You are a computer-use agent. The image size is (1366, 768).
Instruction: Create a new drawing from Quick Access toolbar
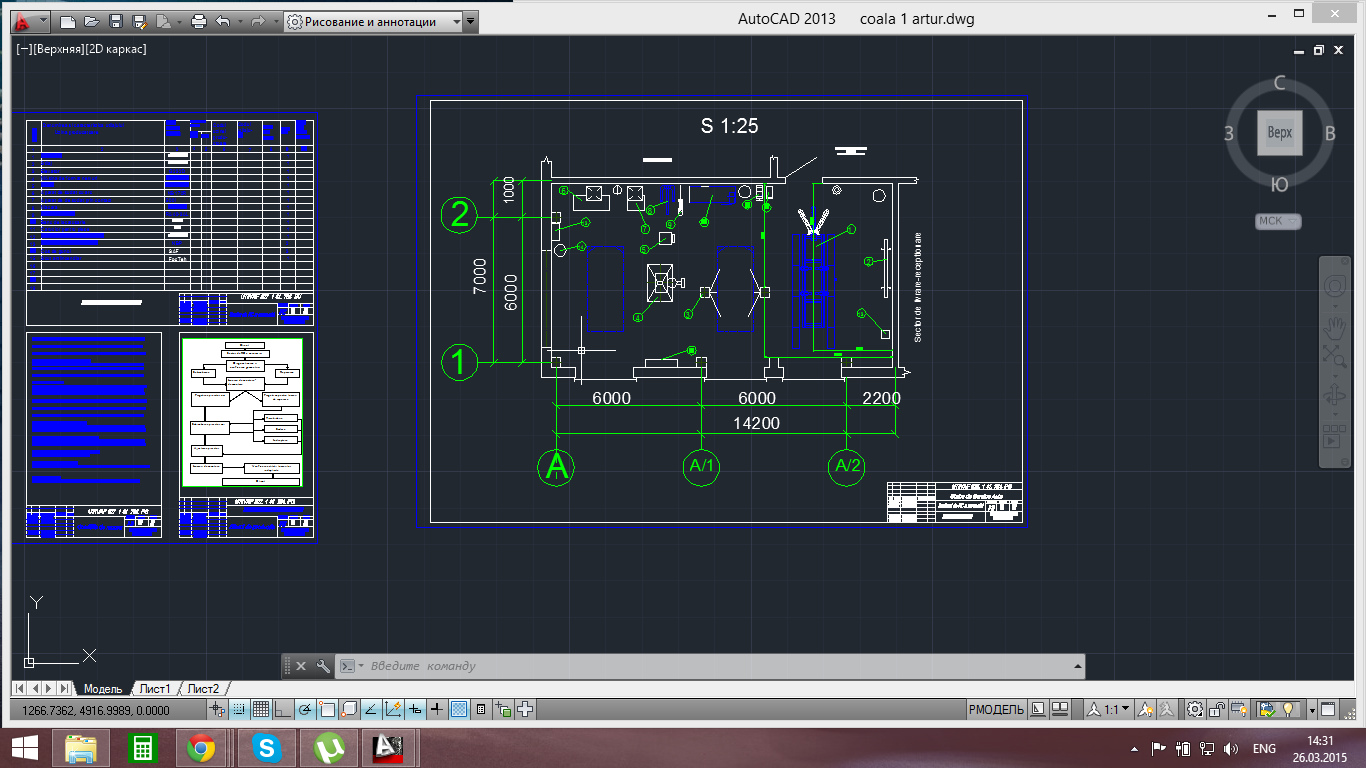67,21
